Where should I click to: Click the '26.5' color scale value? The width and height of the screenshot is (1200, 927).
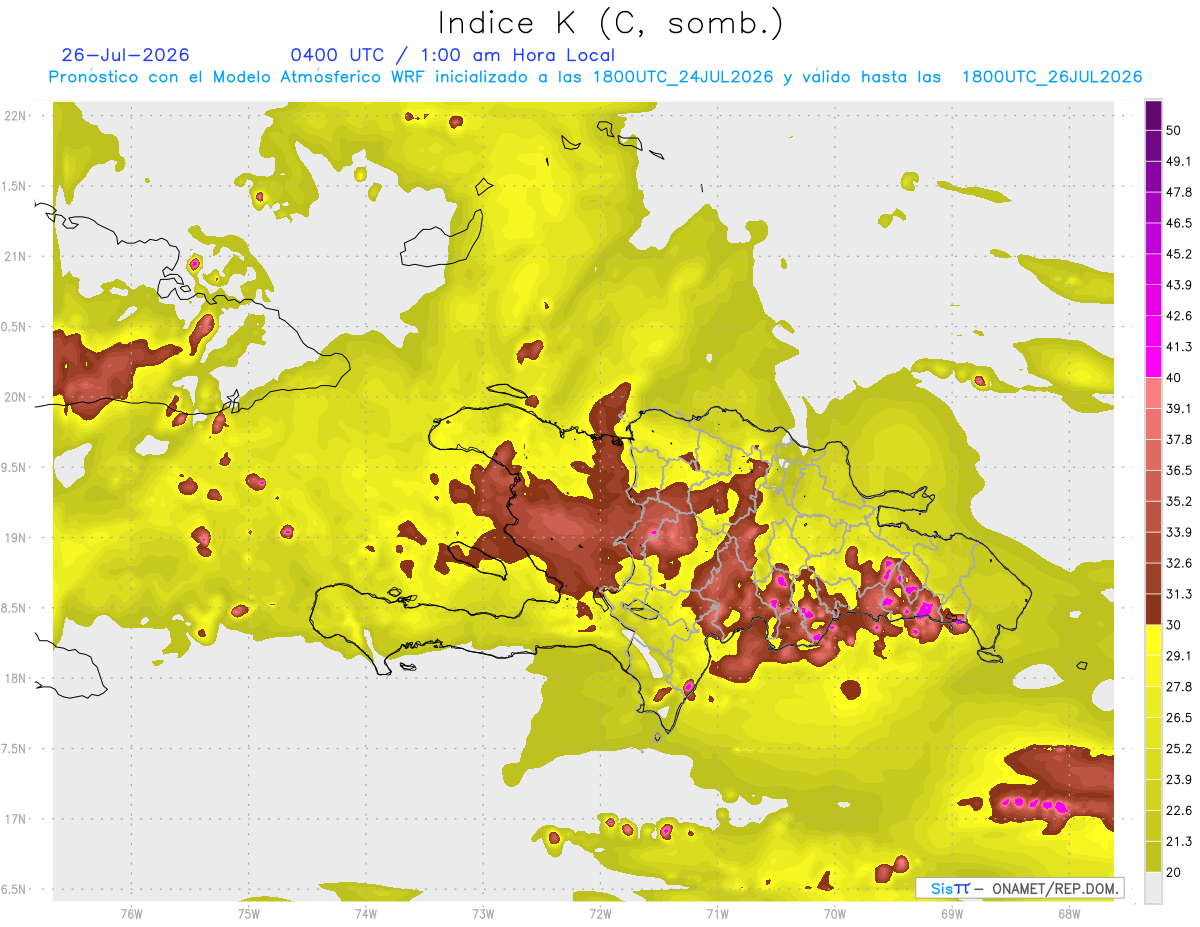[x=1179, y=718]
